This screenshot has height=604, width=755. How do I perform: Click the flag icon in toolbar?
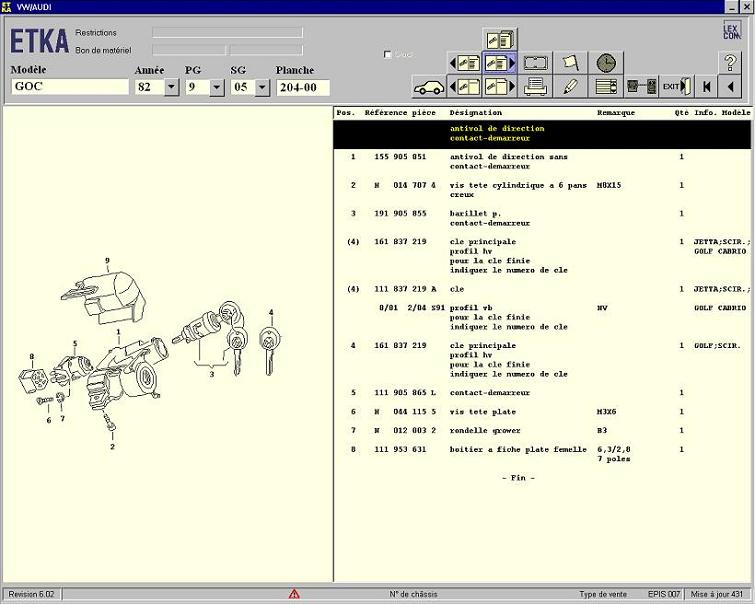tap(570, 63)
